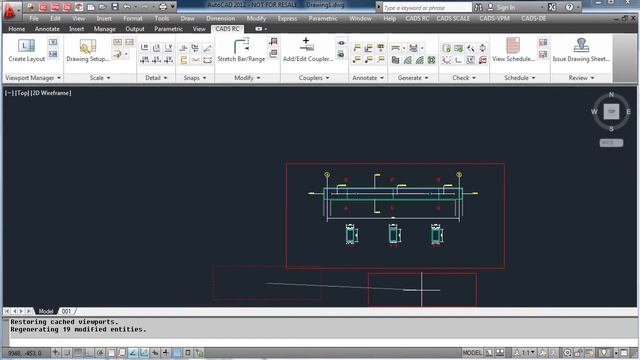This screenshot has width=640, height=360.
Task: Click the WCS label below ViewCube
Action: tap(611, 143)
